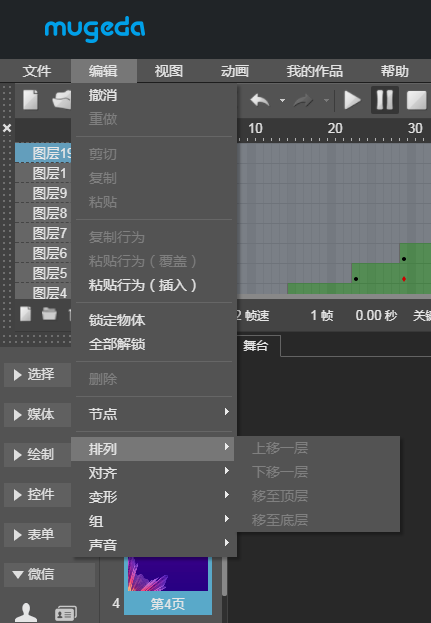431x623 pixels.
Task: Select the WeChat avatar icon
Action: tap(26, 612)
